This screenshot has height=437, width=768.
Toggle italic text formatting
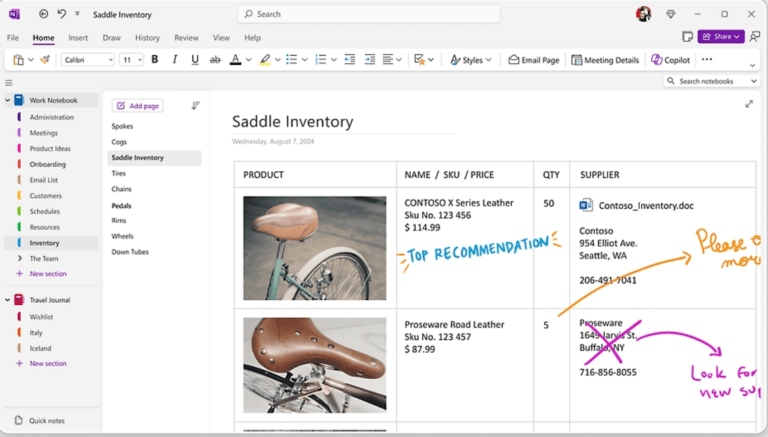pyautogui.click(x=174, y=60)
